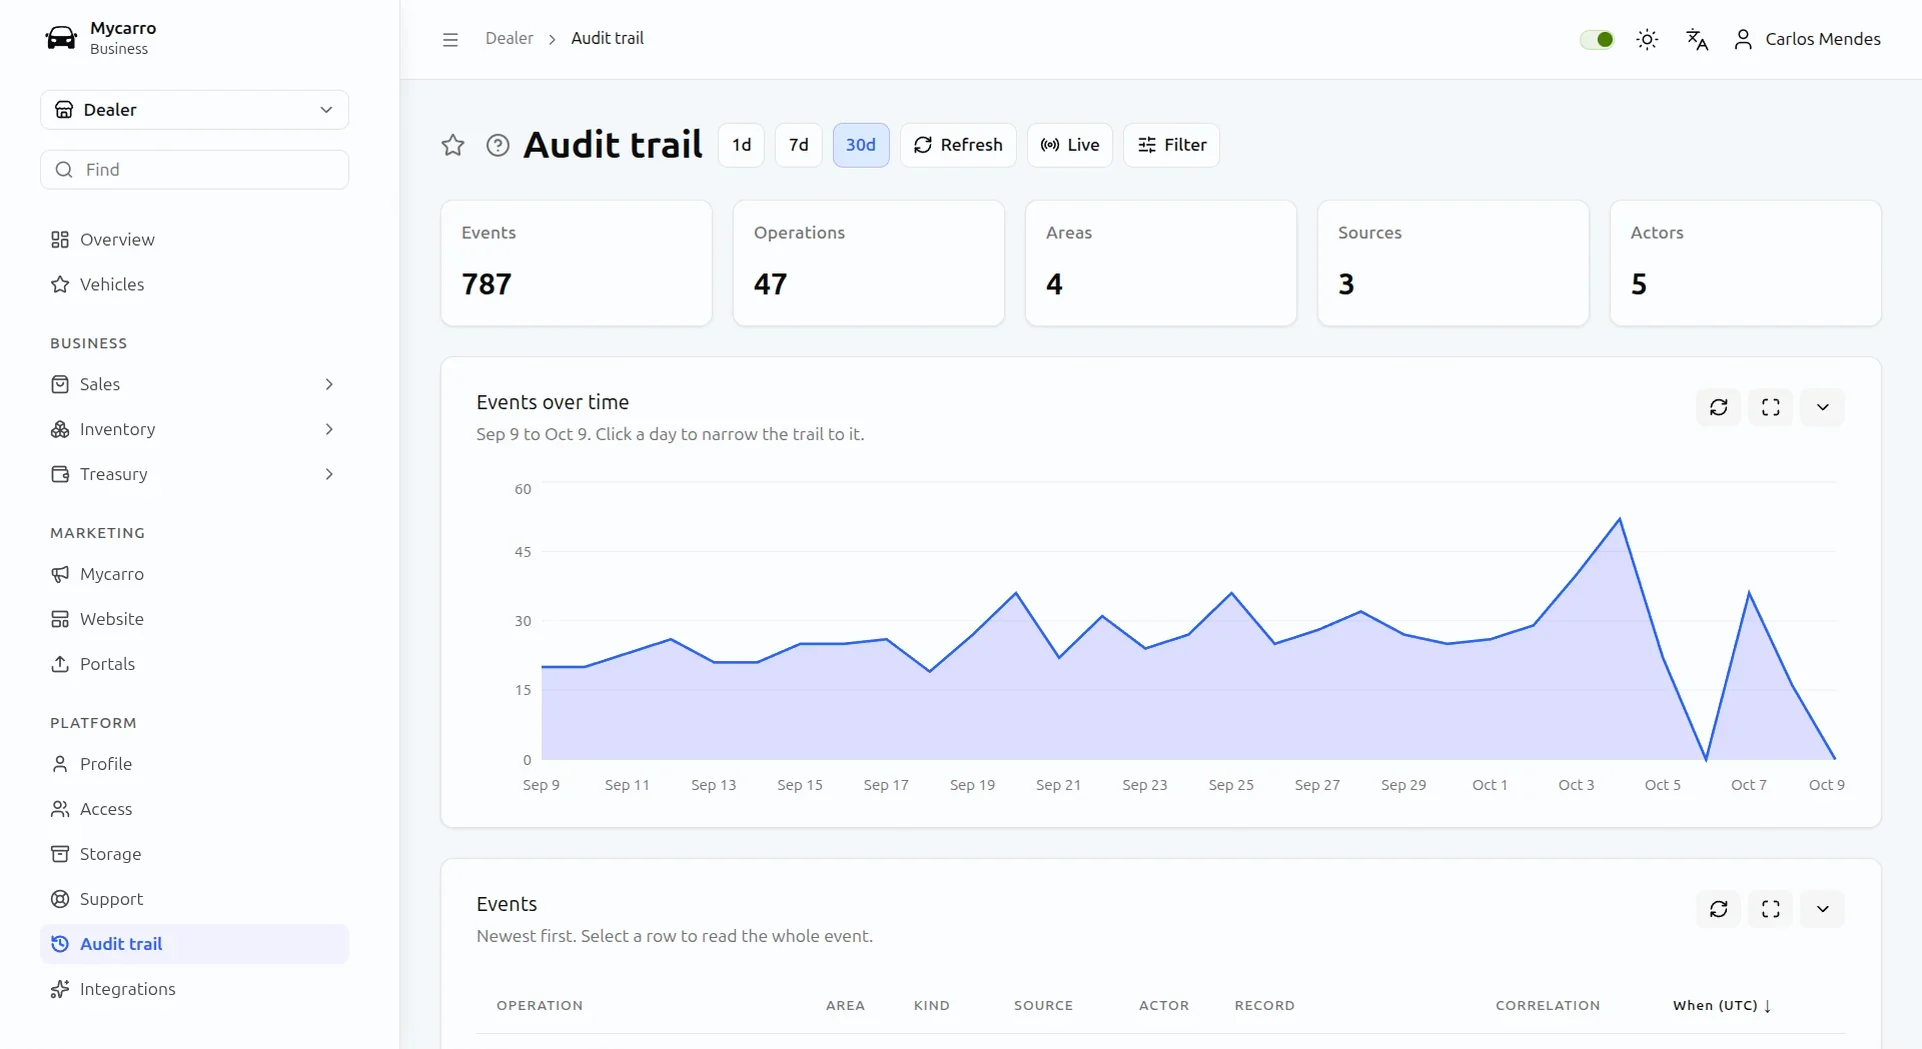Expand the Treasury submenu chevron
The height and width of the screenshot is (1049, 1922).
[329, 474]
